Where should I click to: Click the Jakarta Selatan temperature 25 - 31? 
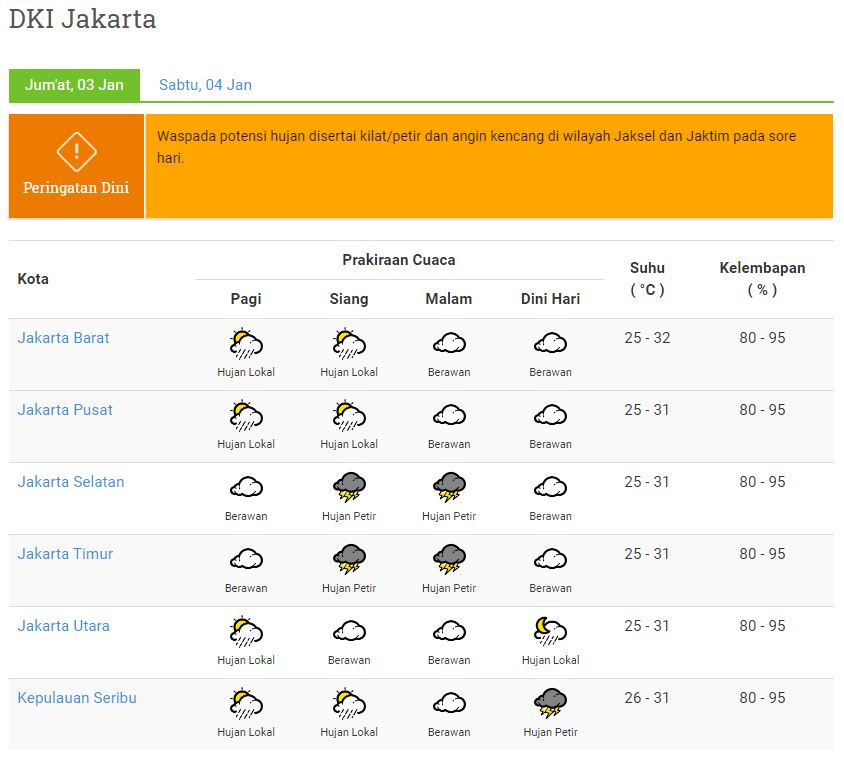coord(647,482)
